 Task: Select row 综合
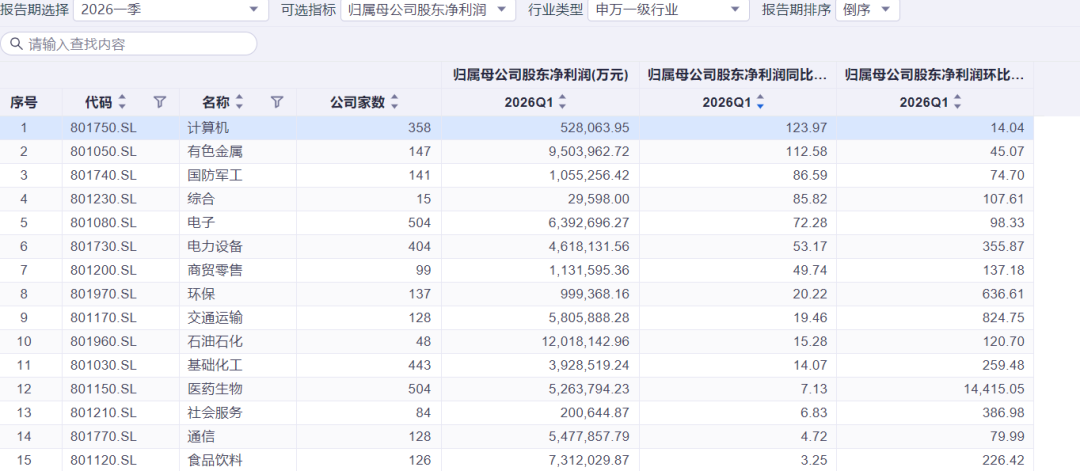point(517,199)
